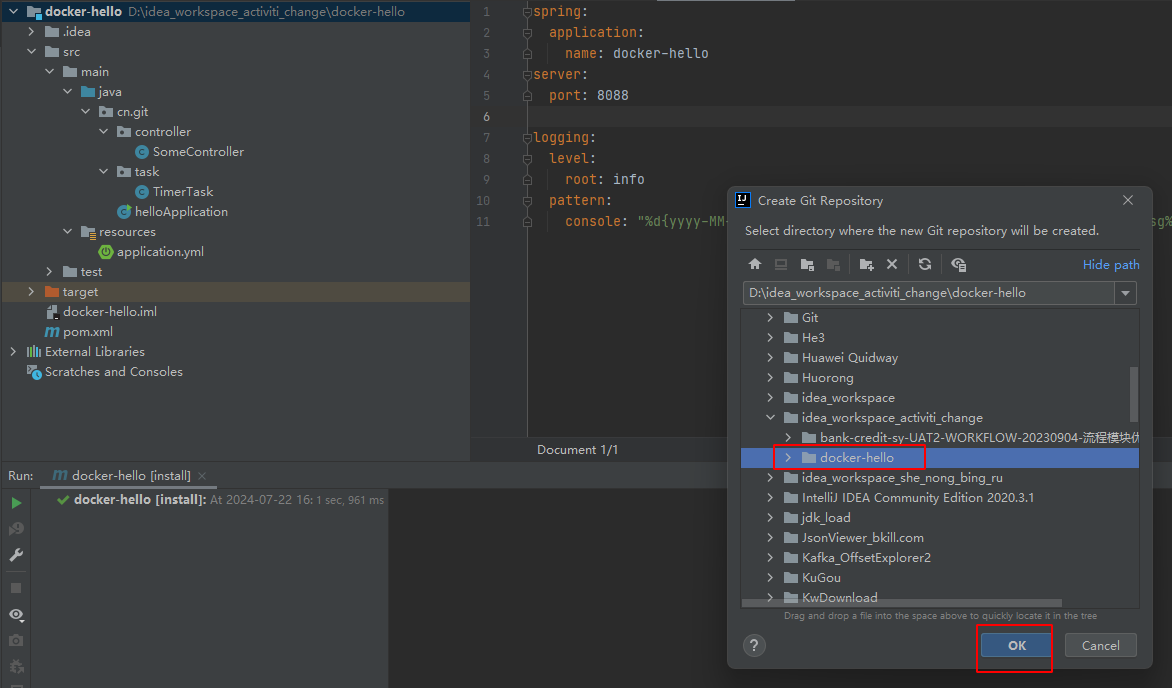Toggle the eye view options in Run panel
Viewport: 1172px width, 688px height.
[x=16, y=614]
